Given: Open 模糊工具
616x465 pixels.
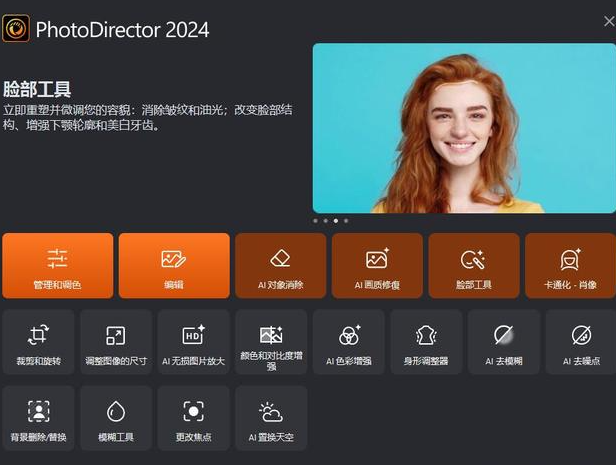Looking at the screenshot, I should (116, 418).
